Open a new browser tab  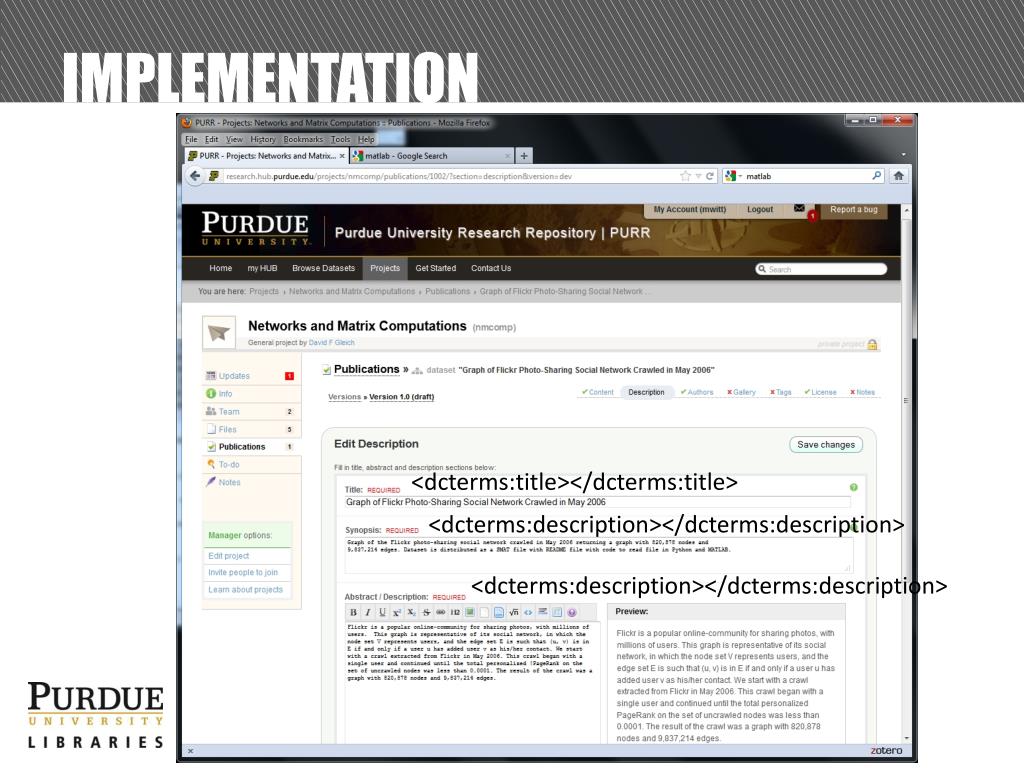[x=524, y=156]
